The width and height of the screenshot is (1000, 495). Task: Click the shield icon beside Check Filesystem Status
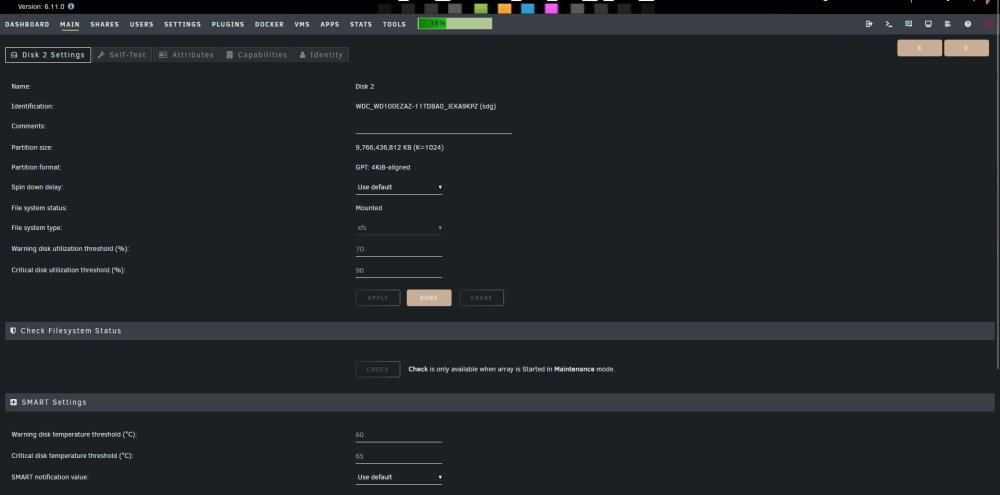coord(13,331)
